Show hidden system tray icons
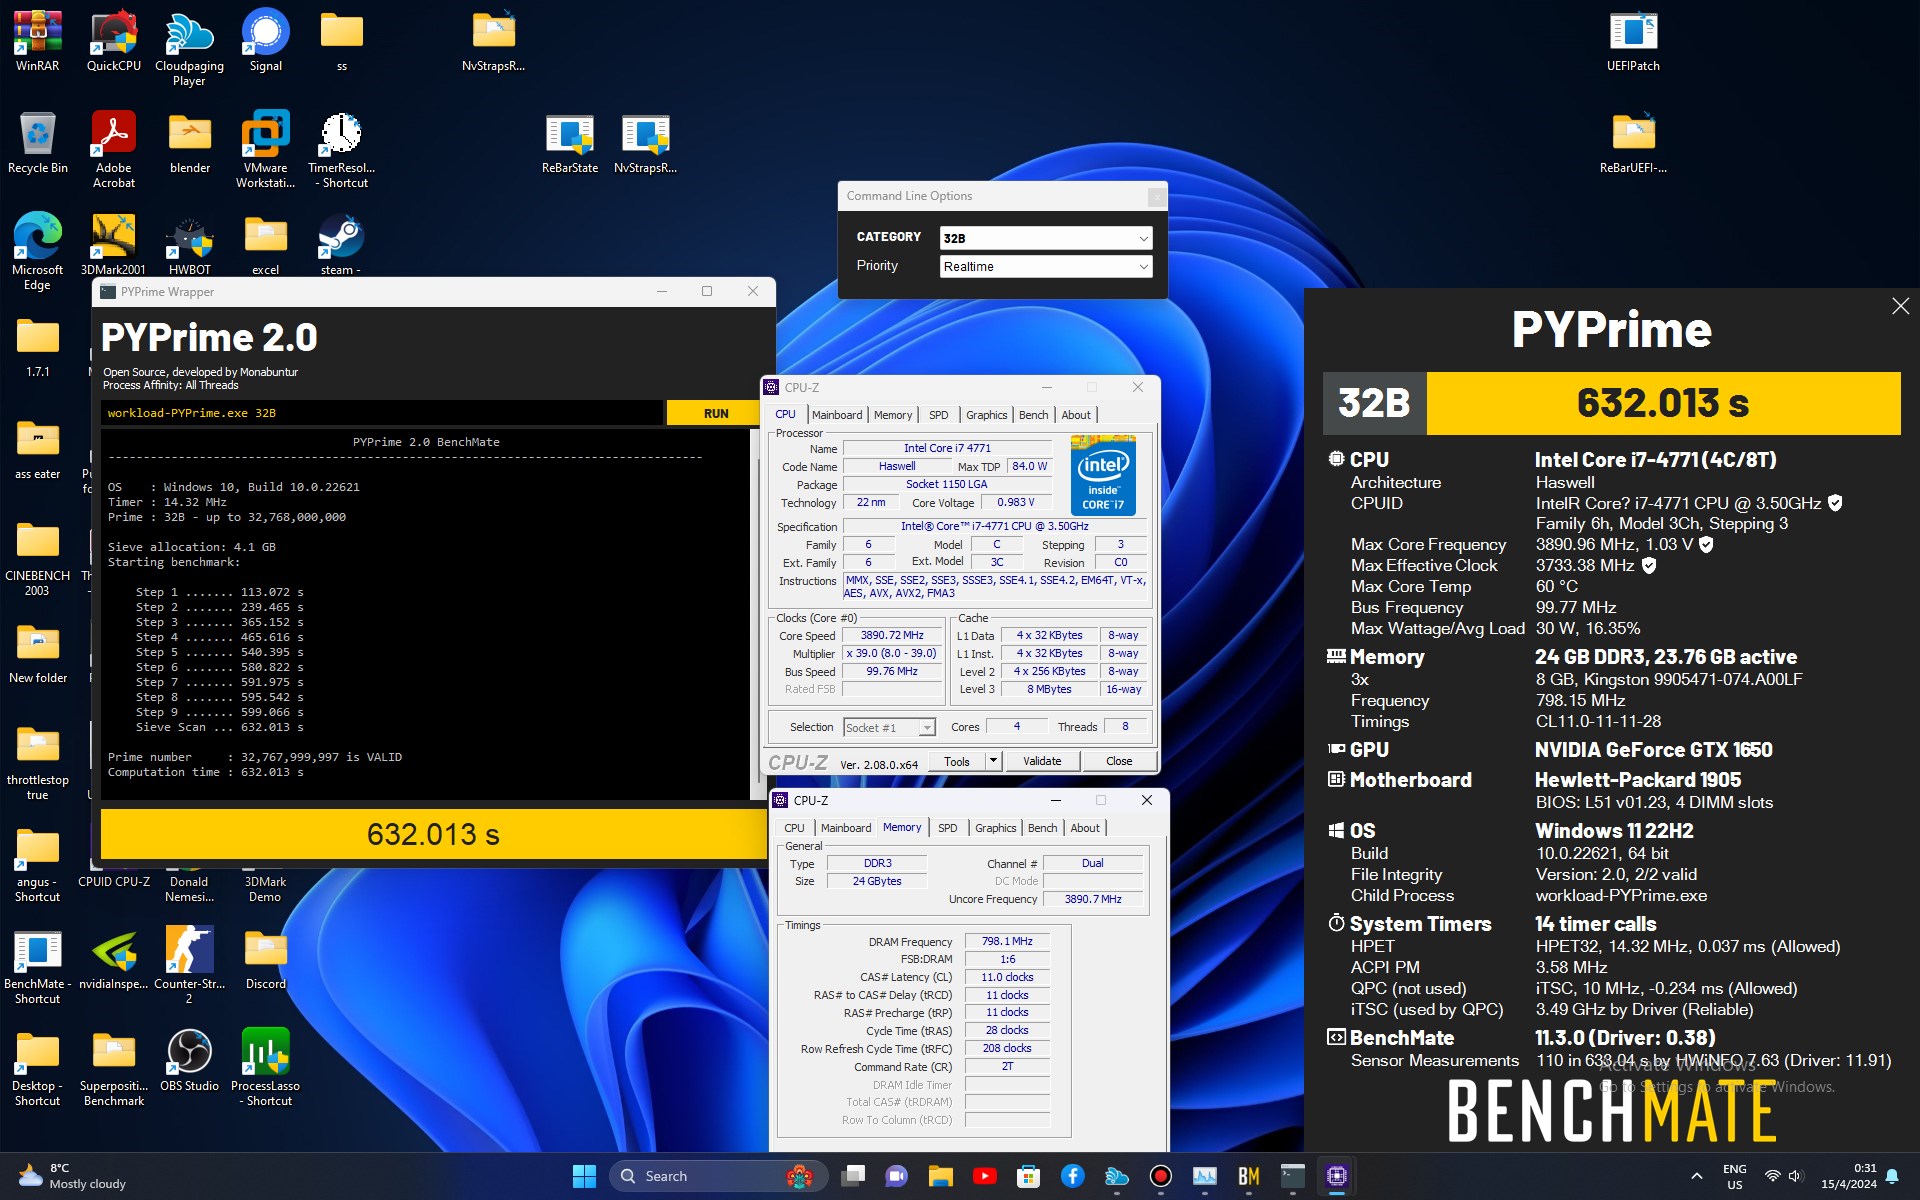Viewport: 1920px width, 1200px height. tap(1696, 1176)
